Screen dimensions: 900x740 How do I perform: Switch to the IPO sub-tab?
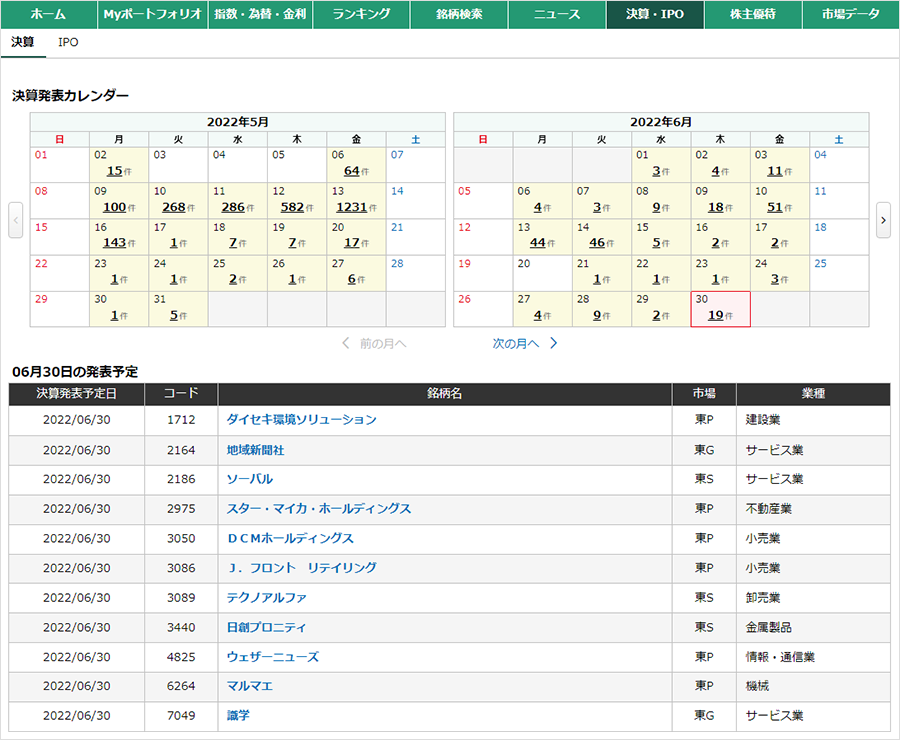(68, 43)
